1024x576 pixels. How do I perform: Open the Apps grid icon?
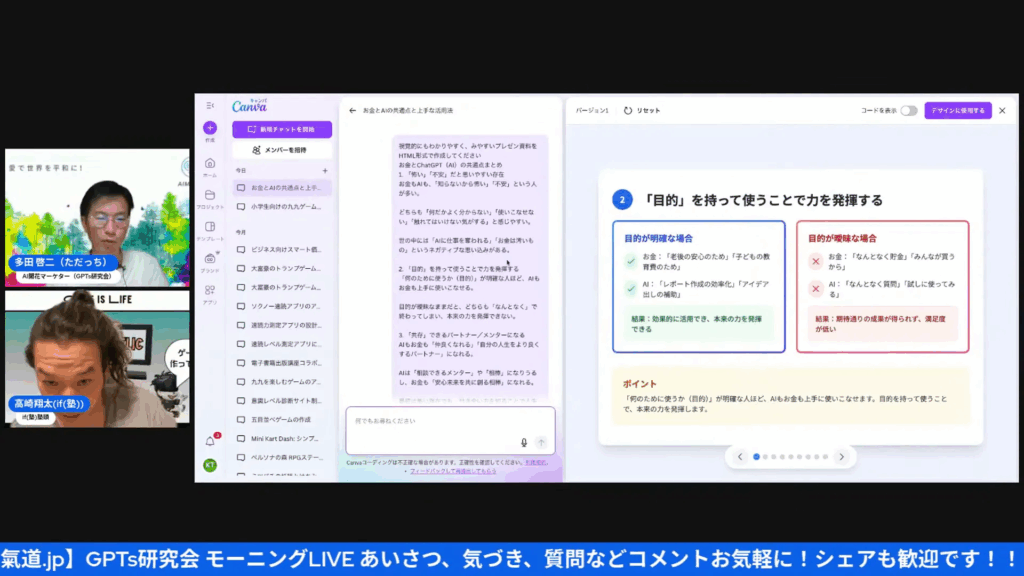[x=210, y=290]
